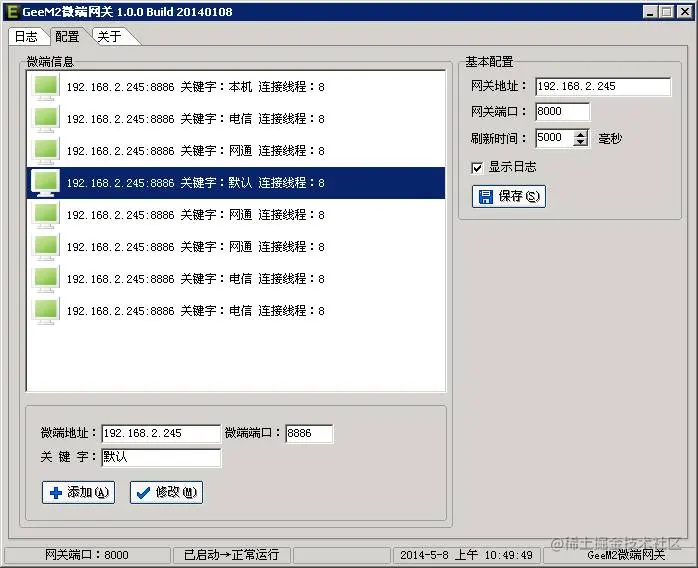Click status bar label GeeM2微端网关
Image resolution: width=698 pixels, height=568 pixels.
click(626, 555)
